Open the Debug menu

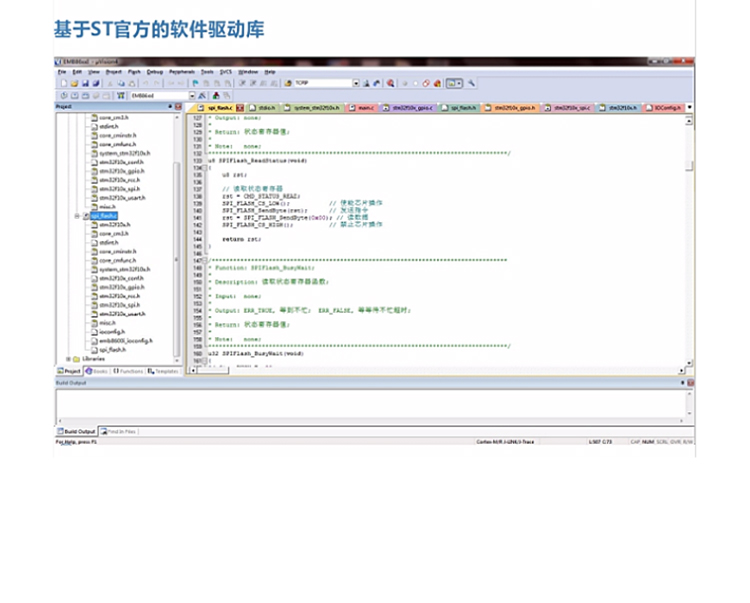[x=155, y=72]
